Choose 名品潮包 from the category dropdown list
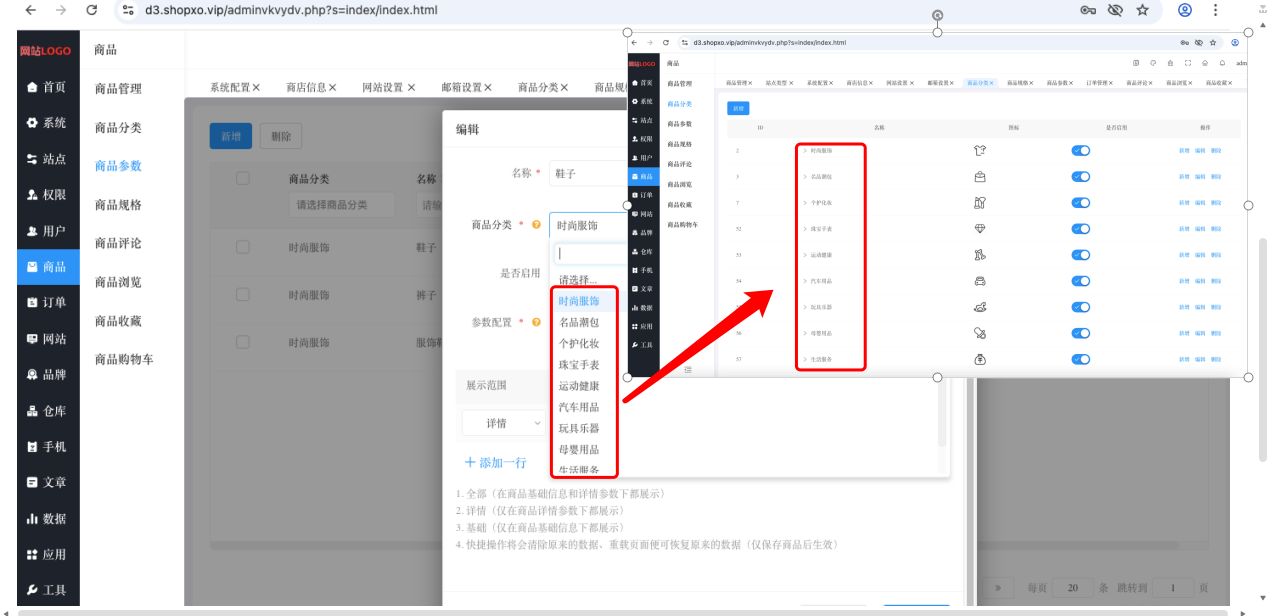 click(x=580, y=322)
